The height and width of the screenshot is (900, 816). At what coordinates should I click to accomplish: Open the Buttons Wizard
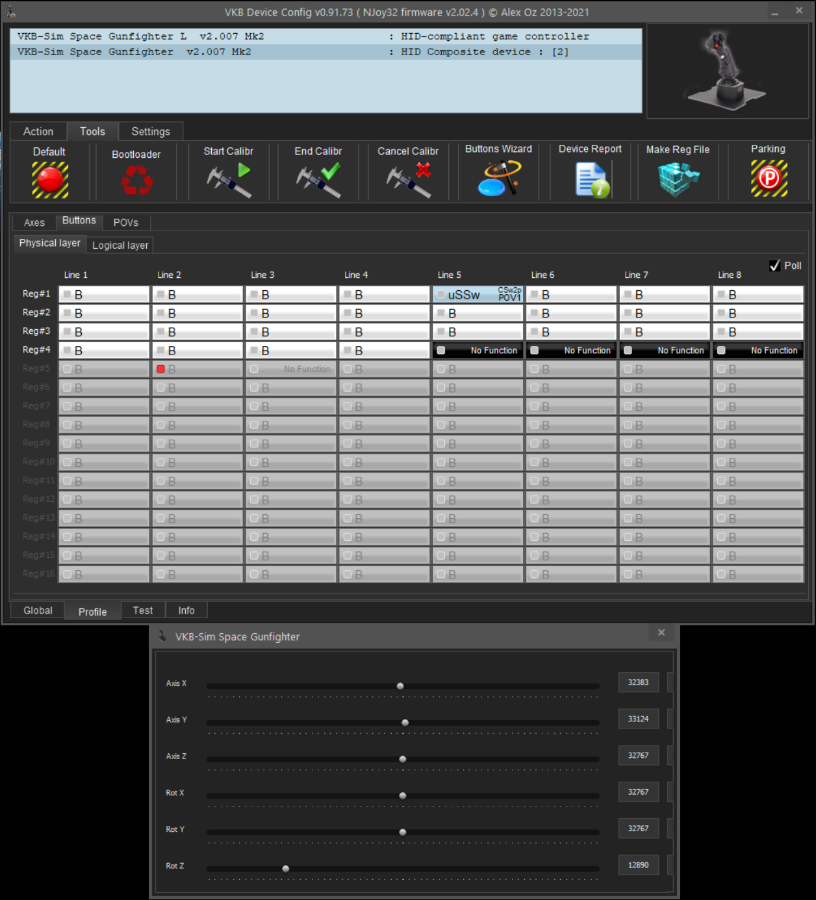point(499,178)
